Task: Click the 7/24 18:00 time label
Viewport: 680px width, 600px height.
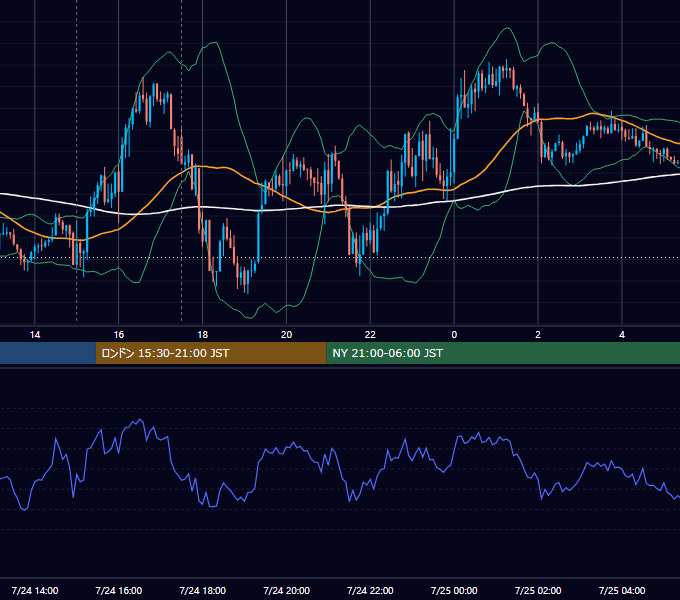Action: coord(203,590)
